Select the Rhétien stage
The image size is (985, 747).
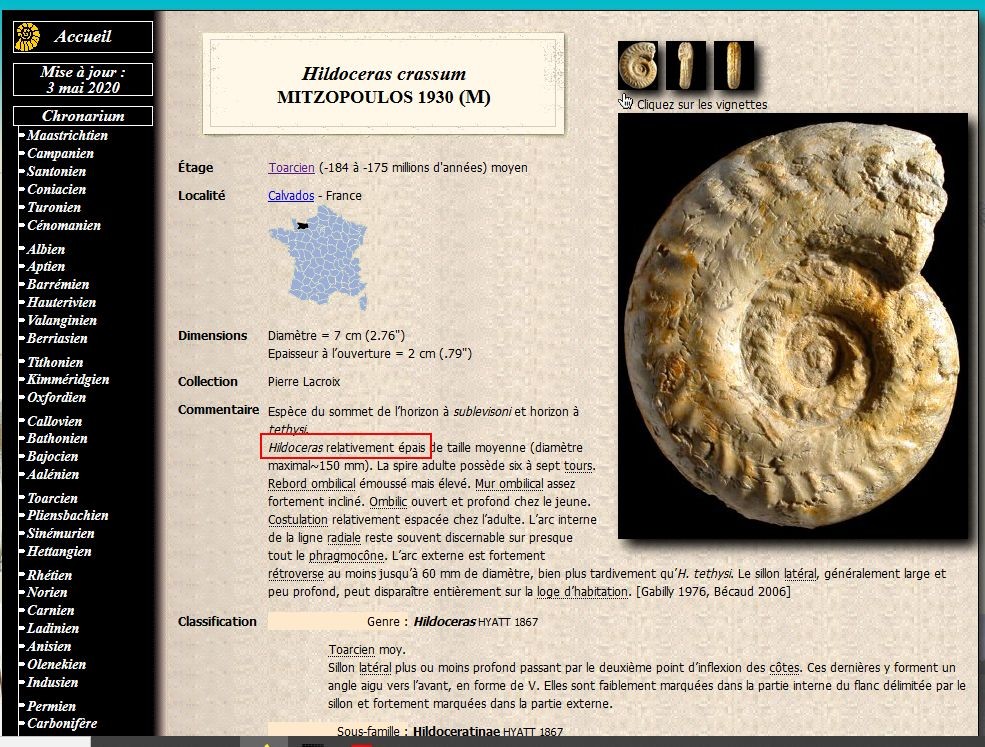pos(50,575)
